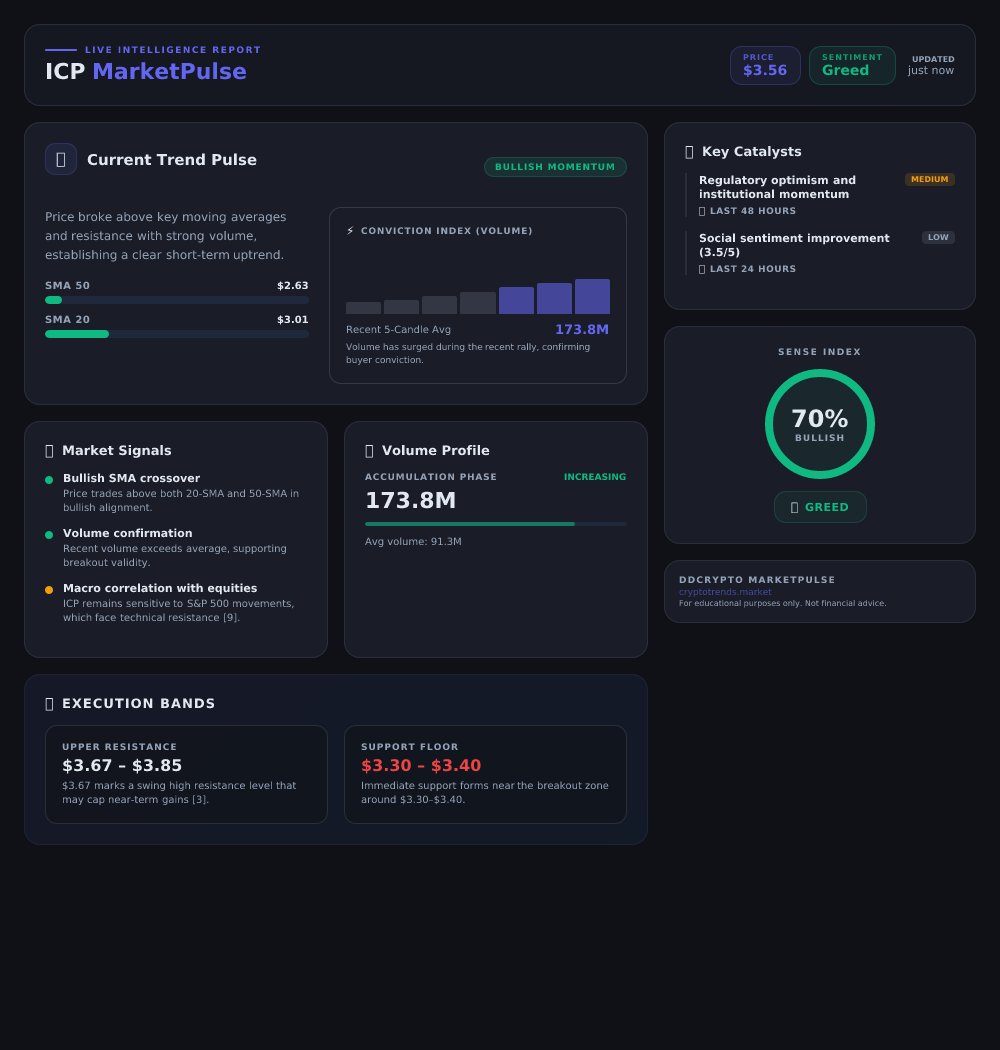1000x1050 pixels.
Task: Click the clock icon beside Last 24 Hours
Action: [702, 269]
